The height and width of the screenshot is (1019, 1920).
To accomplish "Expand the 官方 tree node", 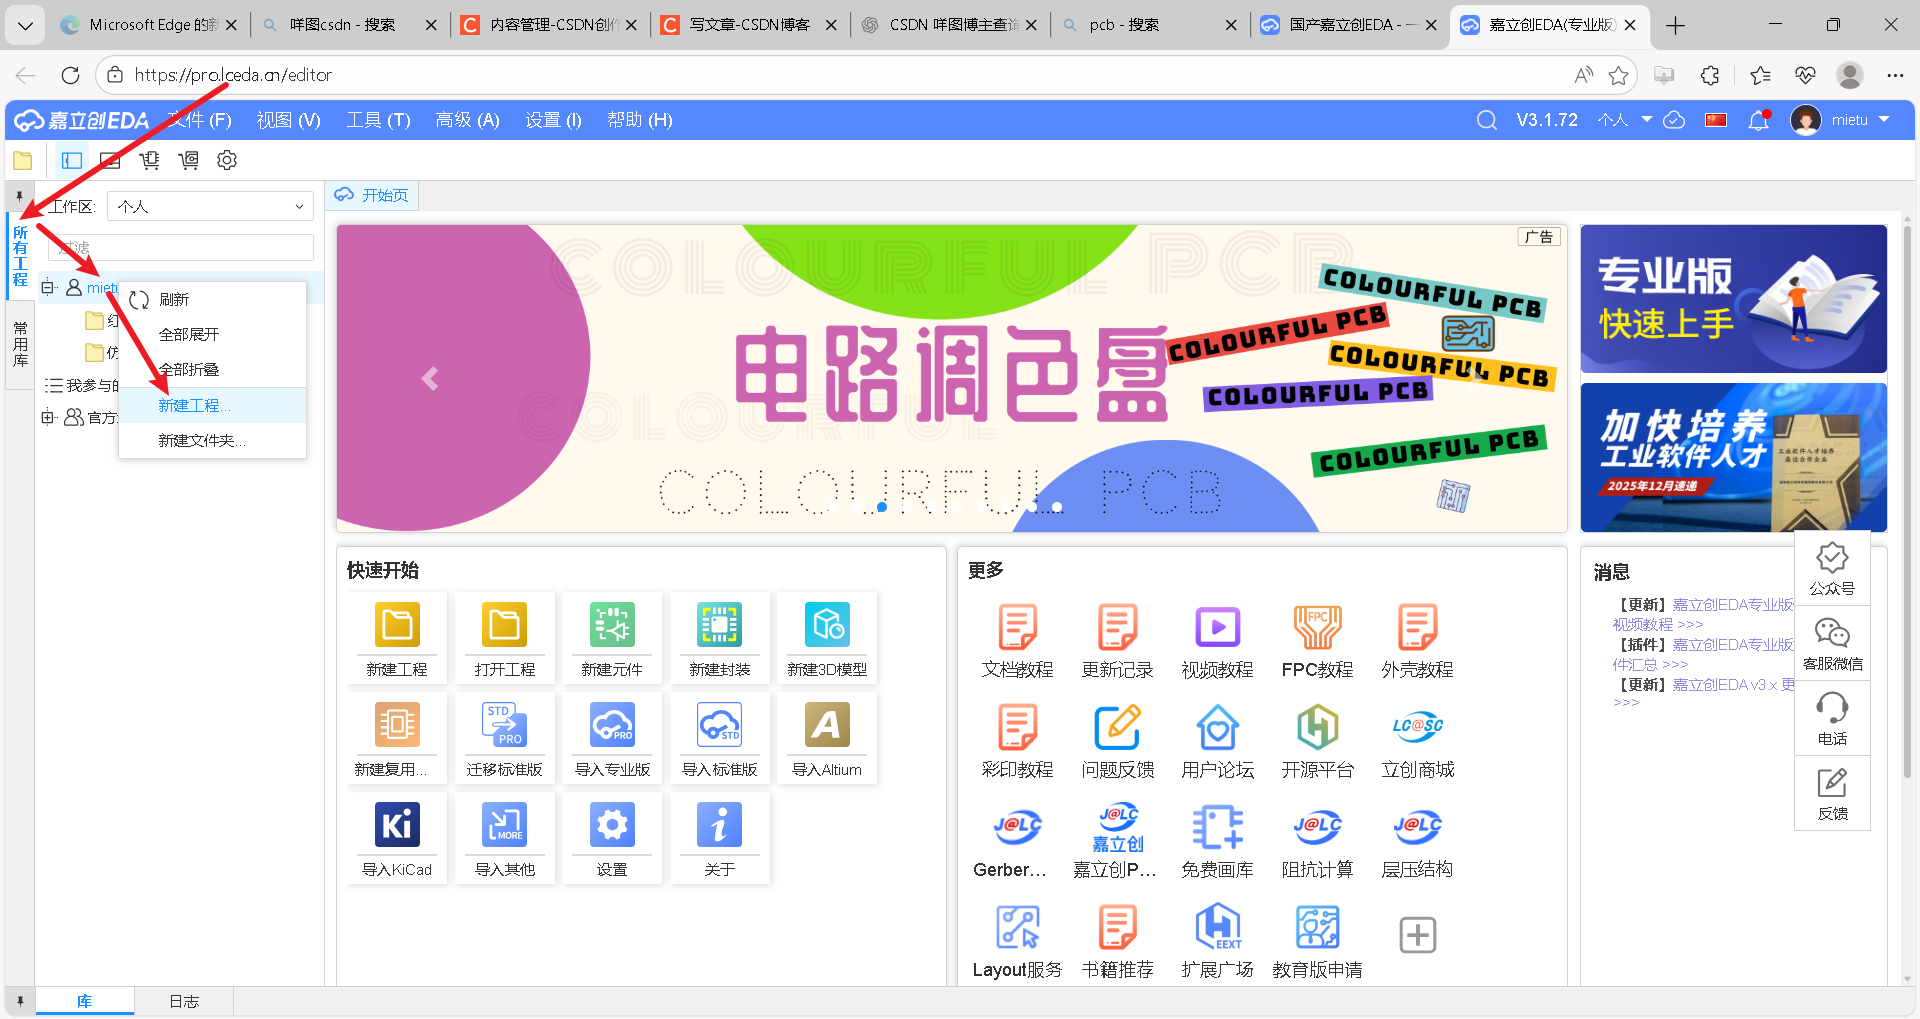I will [x=47, y=417].
